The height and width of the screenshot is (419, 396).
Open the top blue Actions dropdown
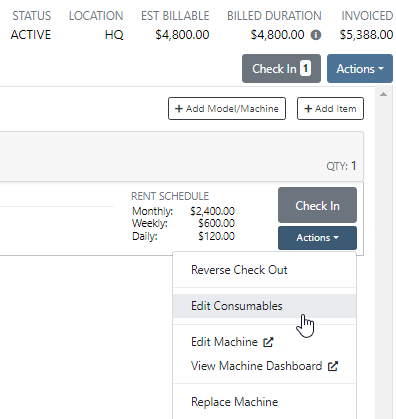point(360,69)
